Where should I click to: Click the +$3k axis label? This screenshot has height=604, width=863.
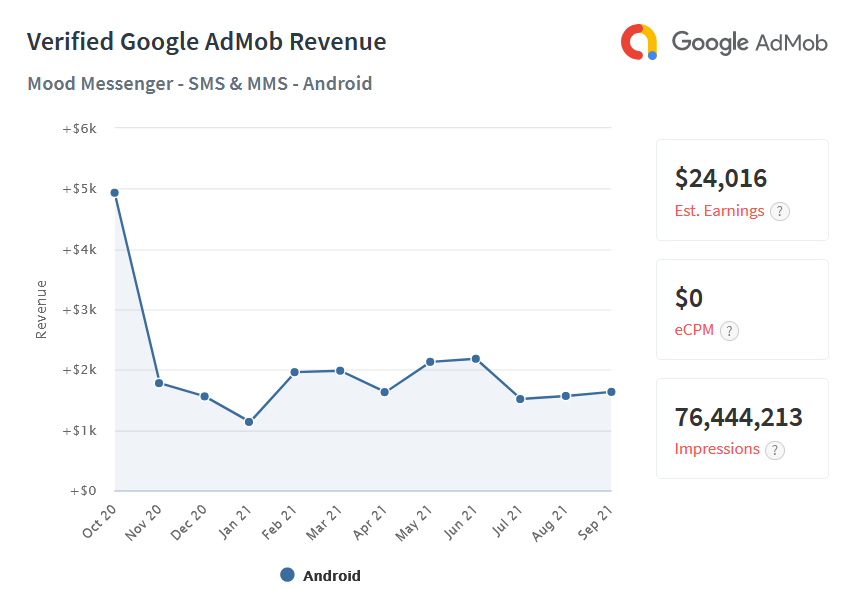pyautogui.click(x=79, y=310)
